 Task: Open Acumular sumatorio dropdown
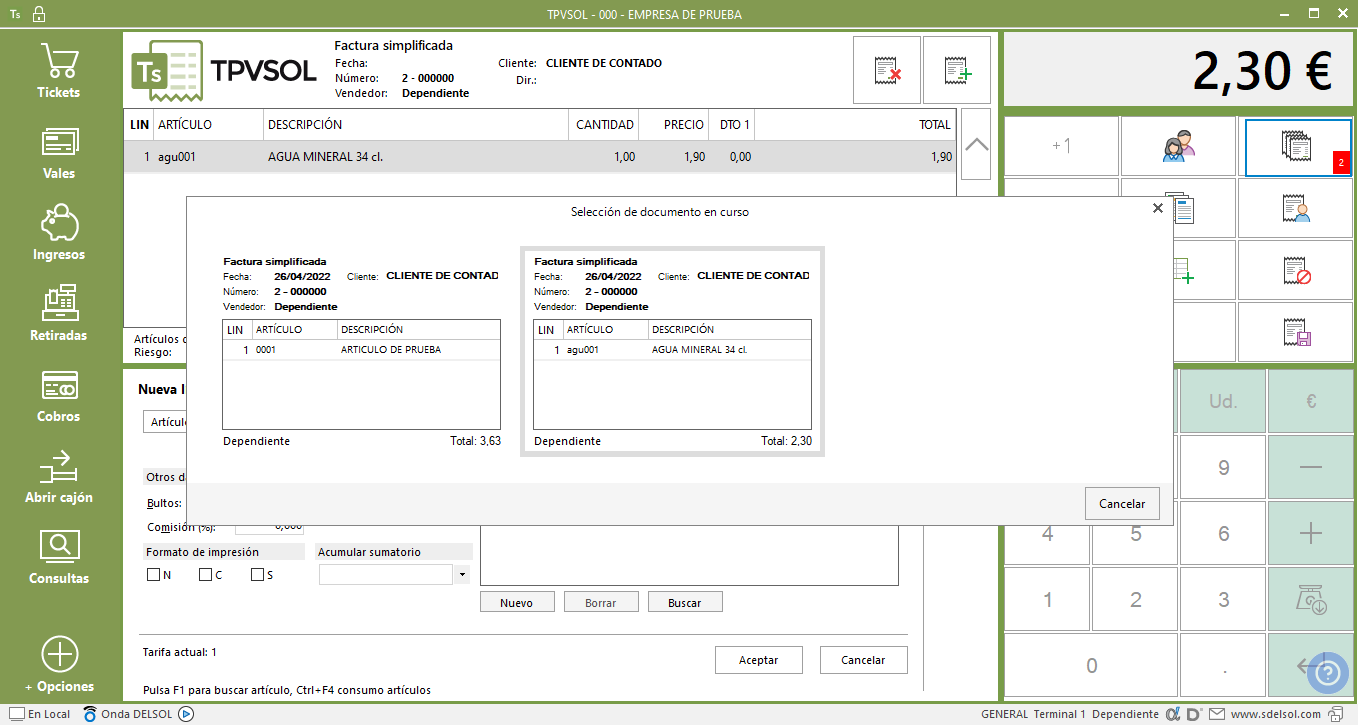(461, 575)
